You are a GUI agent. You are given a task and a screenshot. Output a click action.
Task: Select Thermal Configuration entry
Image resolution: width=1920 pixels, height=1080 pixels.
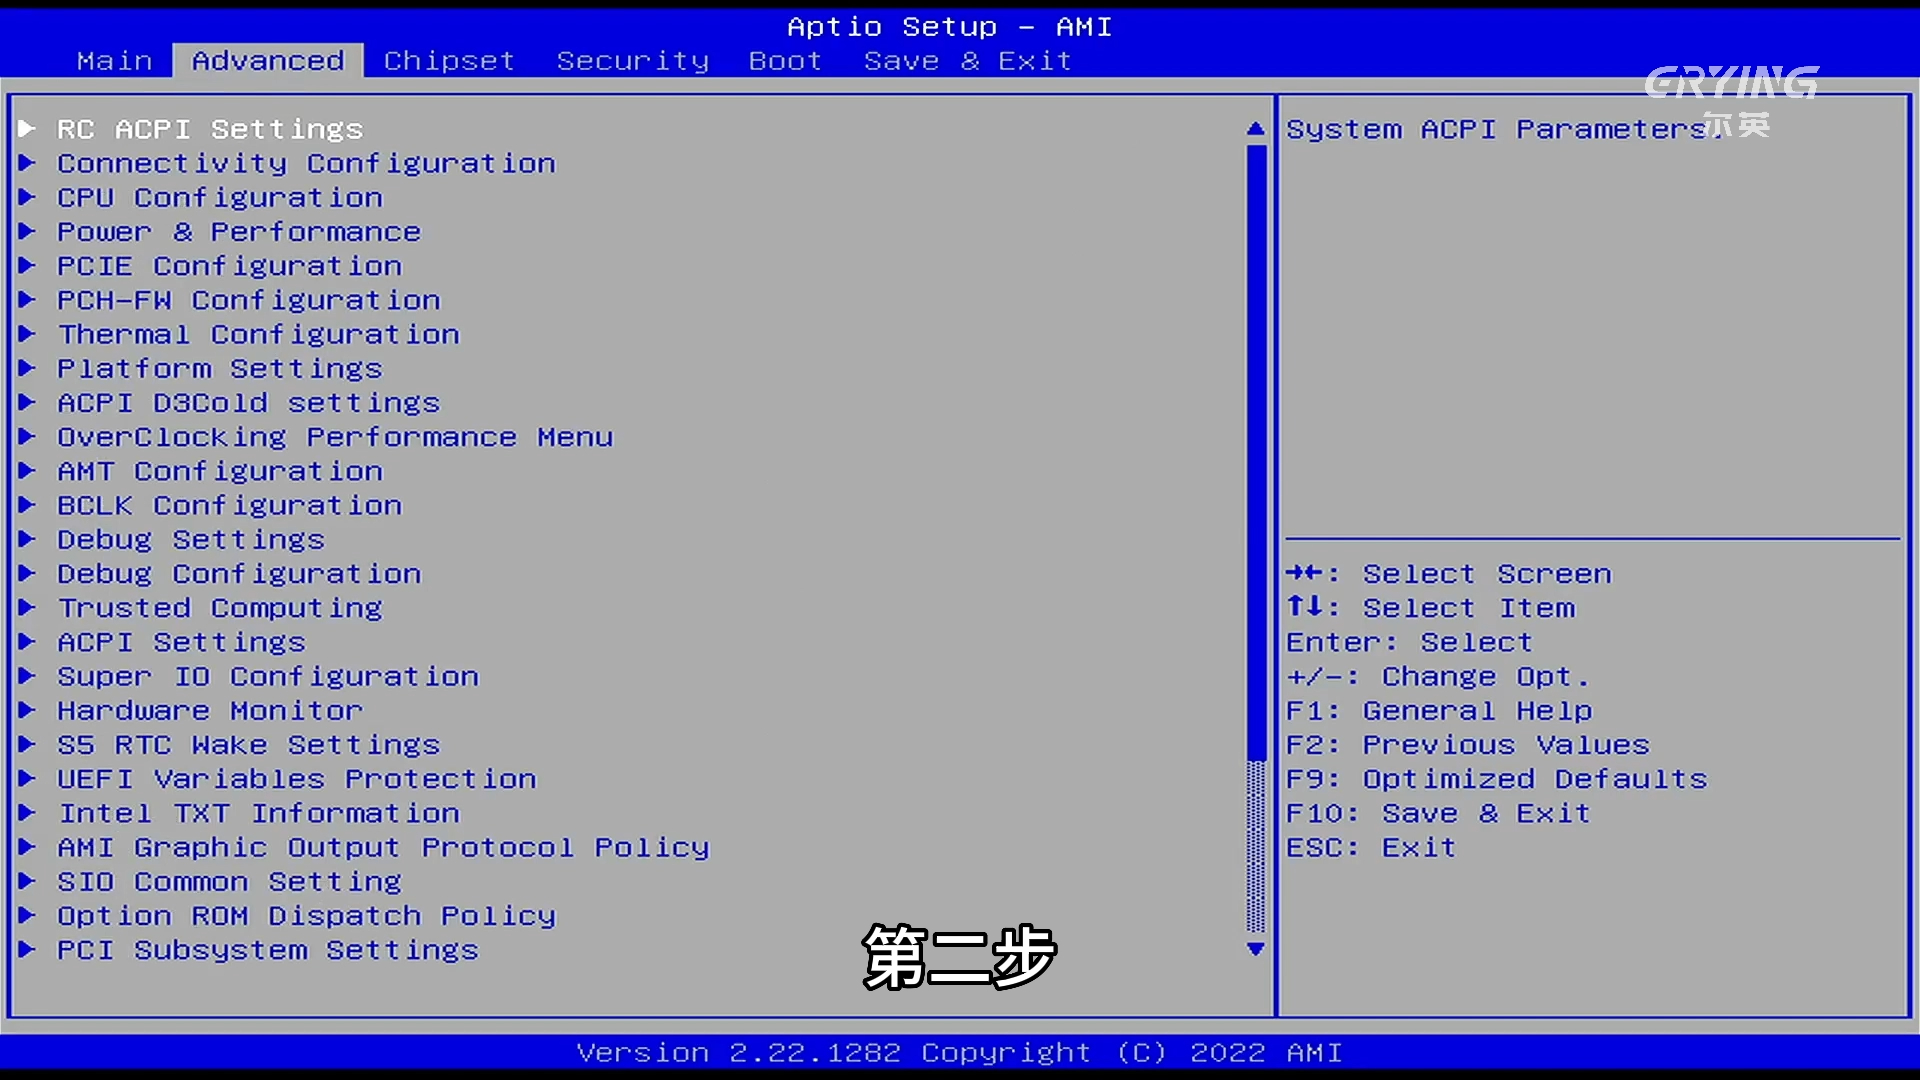tap(258, 334)
